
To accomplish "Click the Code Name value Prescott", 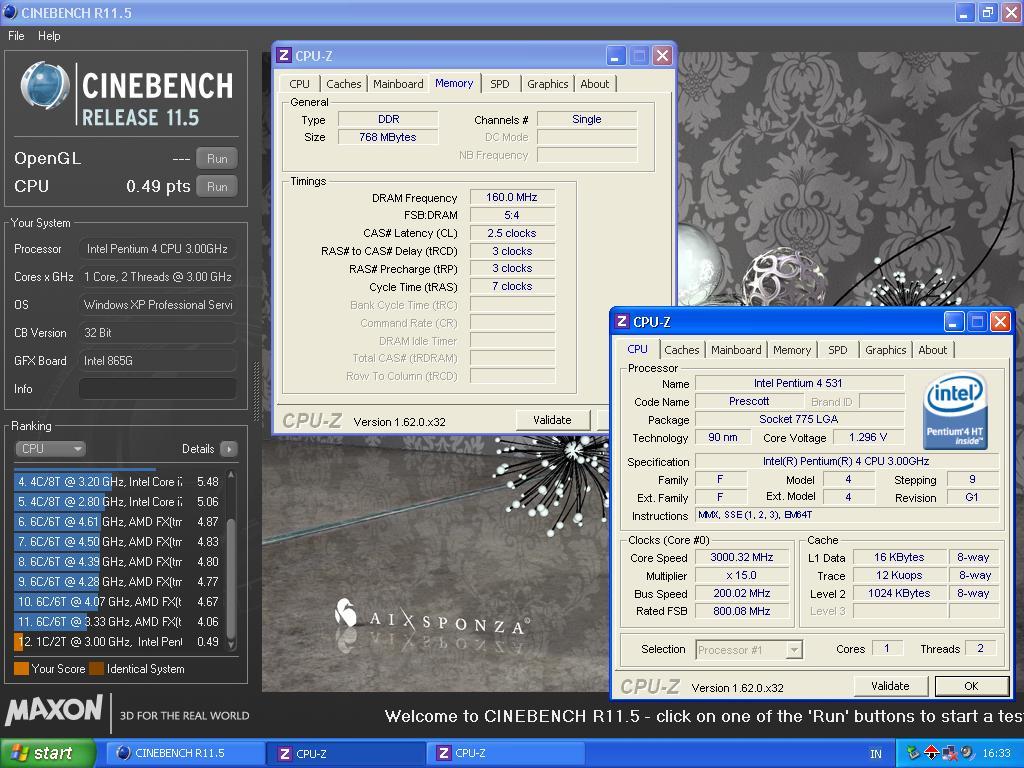I will (749, 401).
